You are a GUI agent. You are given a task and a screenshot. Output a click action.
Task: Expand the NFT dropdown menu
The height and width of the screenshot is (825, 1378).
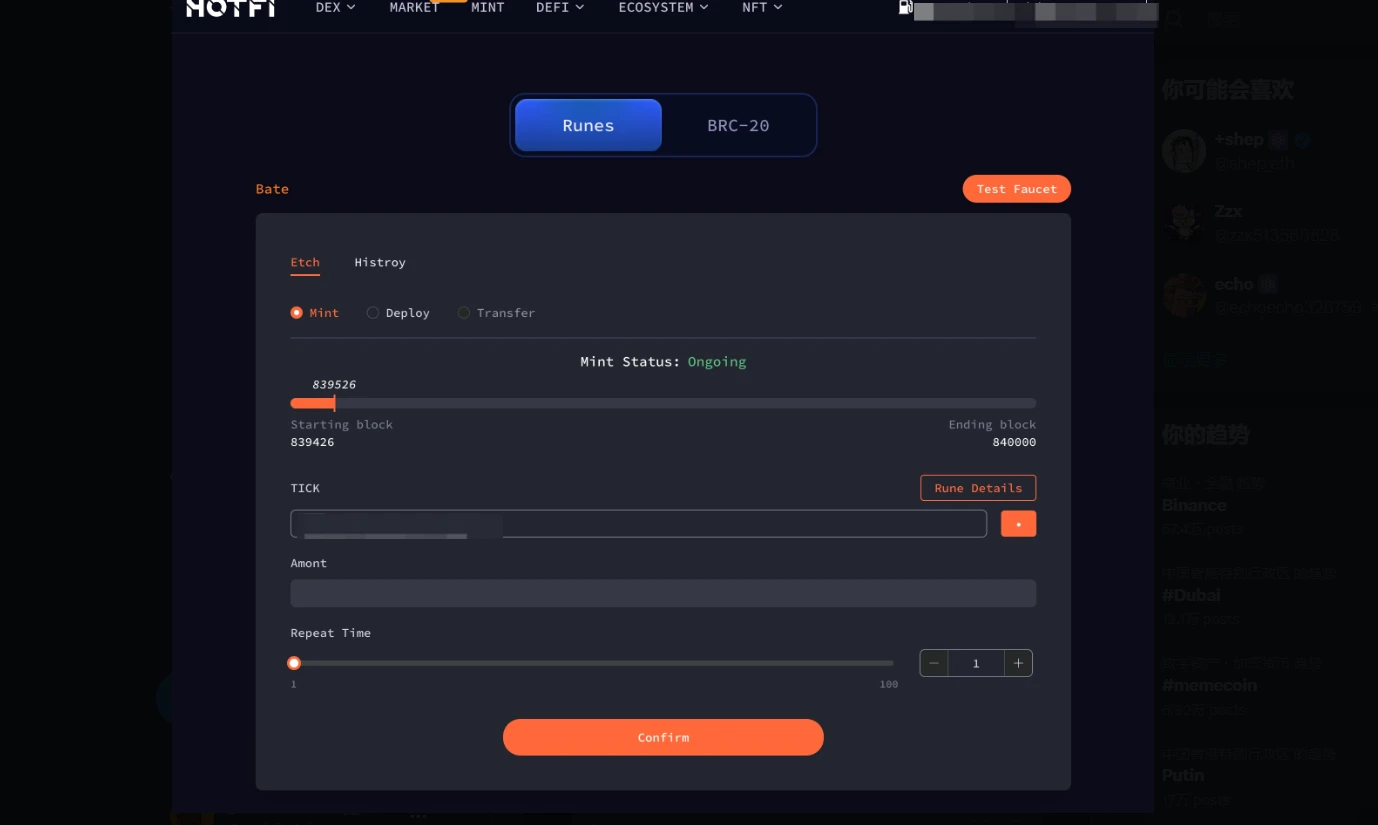click(x=761, y=7)
